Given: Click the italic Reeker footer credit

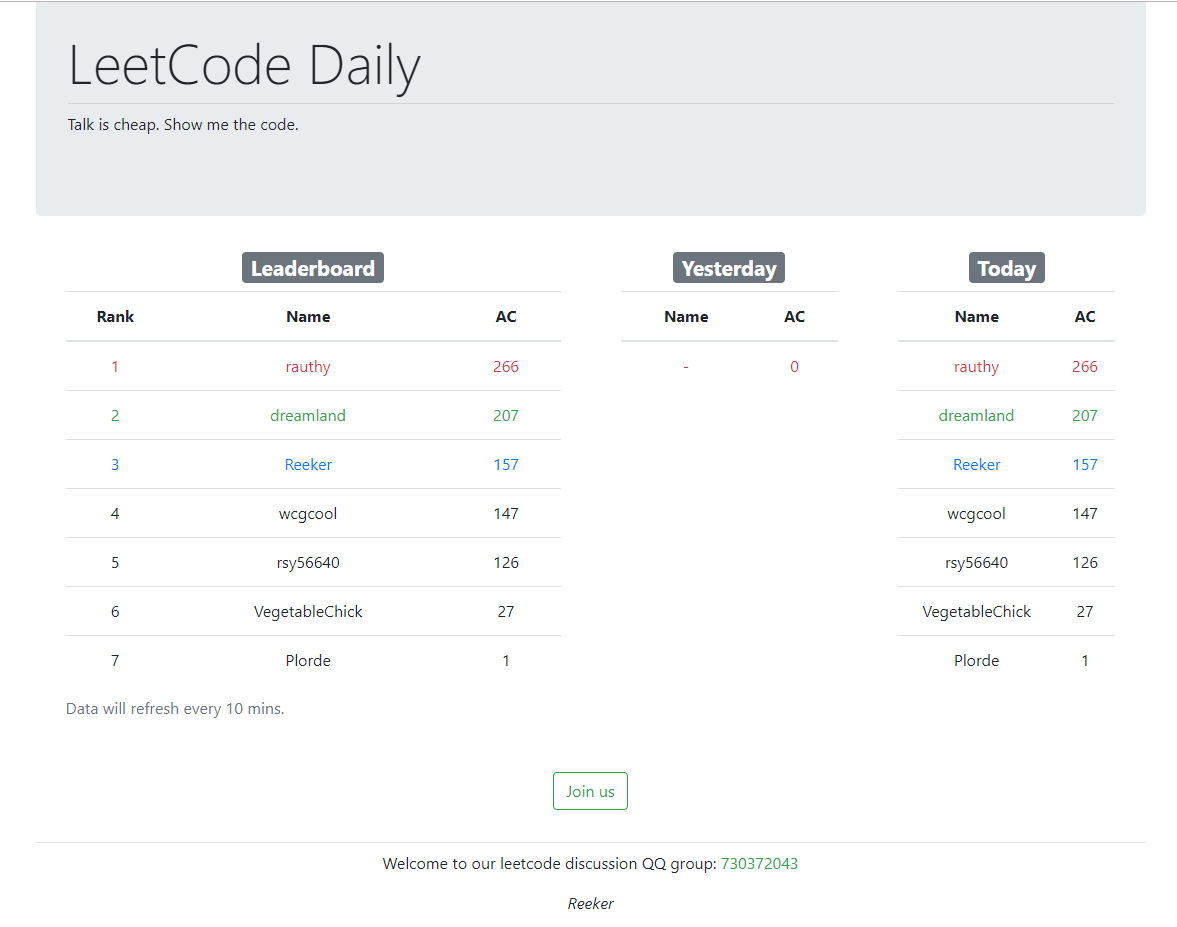Looking at the screenshot, I should tap(590, 904).
